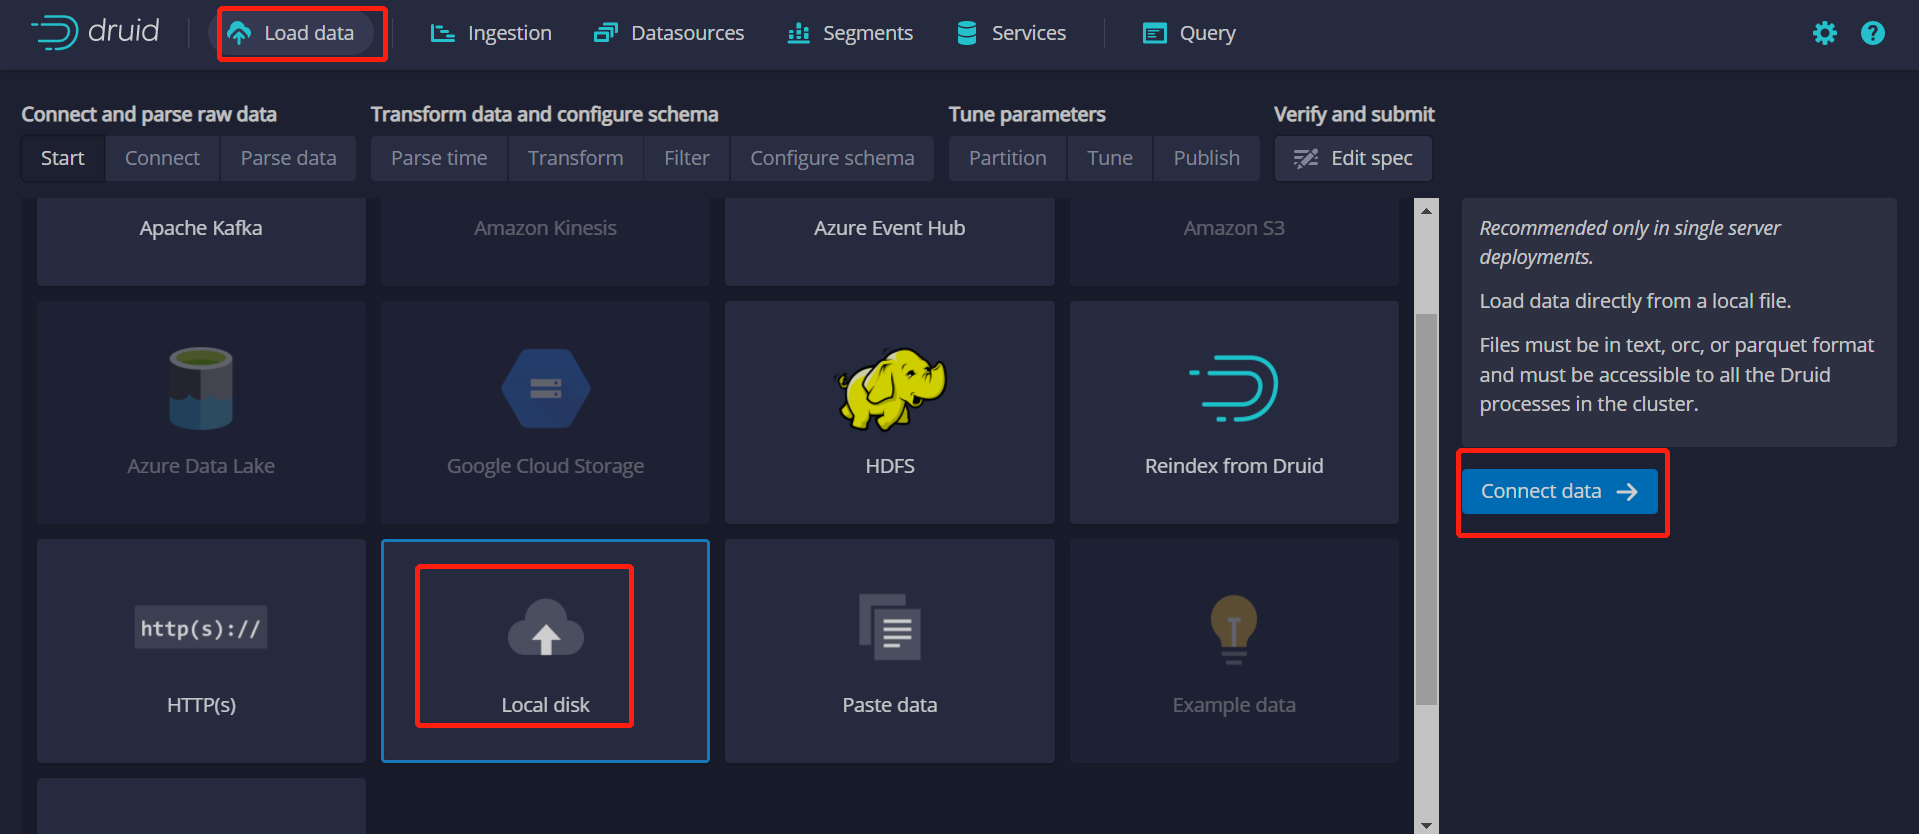Click the 'Google Cloud Storage' label

tap(545, 466)
